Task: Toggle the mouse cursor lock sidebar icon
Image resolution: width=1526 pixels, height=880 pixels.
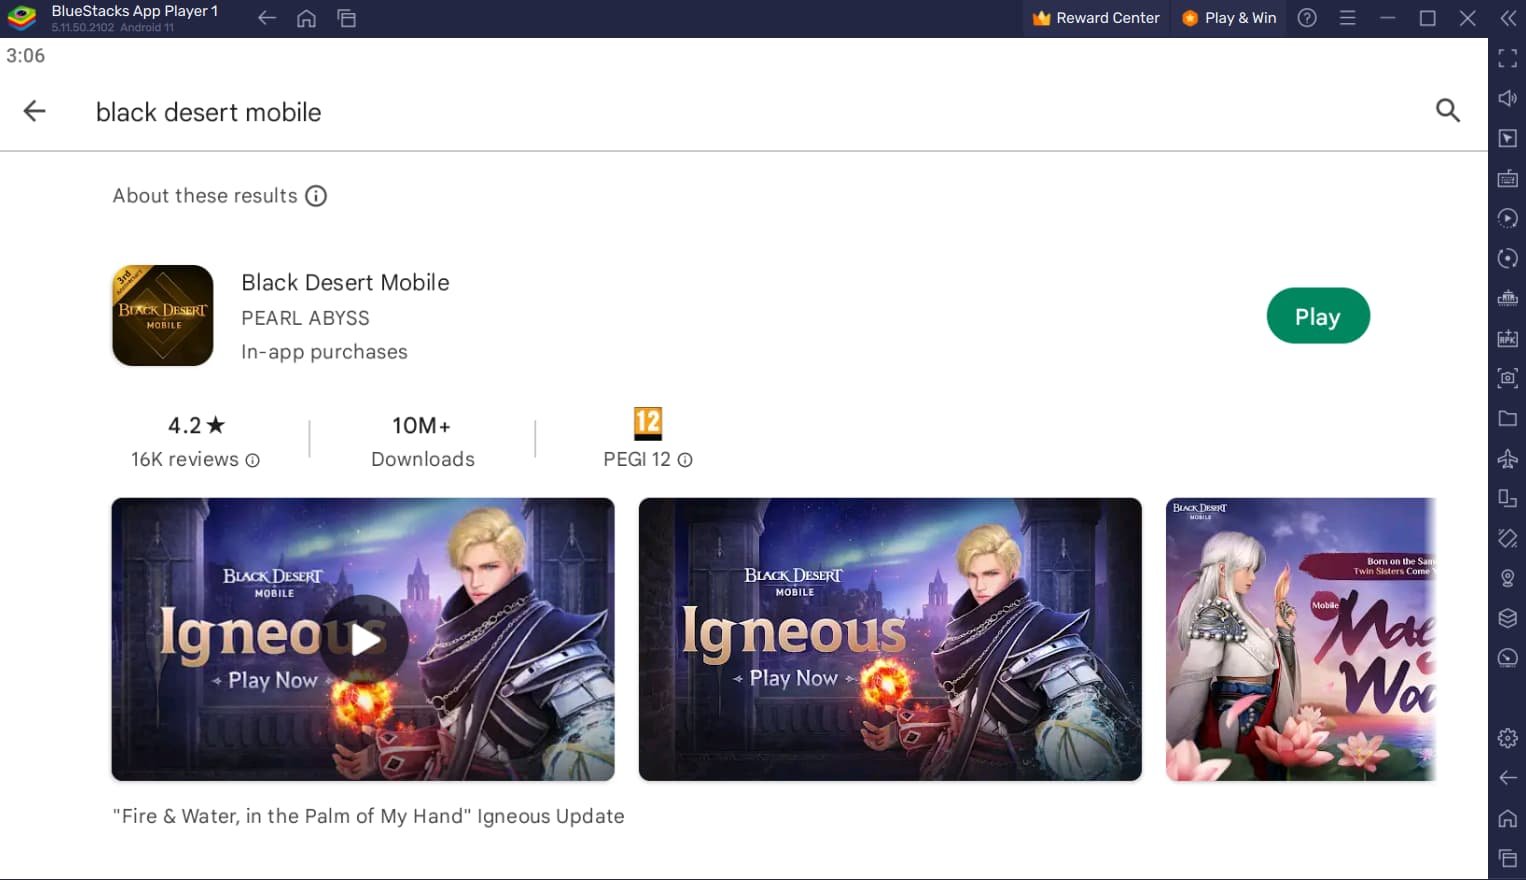Action: [1507, 138]
